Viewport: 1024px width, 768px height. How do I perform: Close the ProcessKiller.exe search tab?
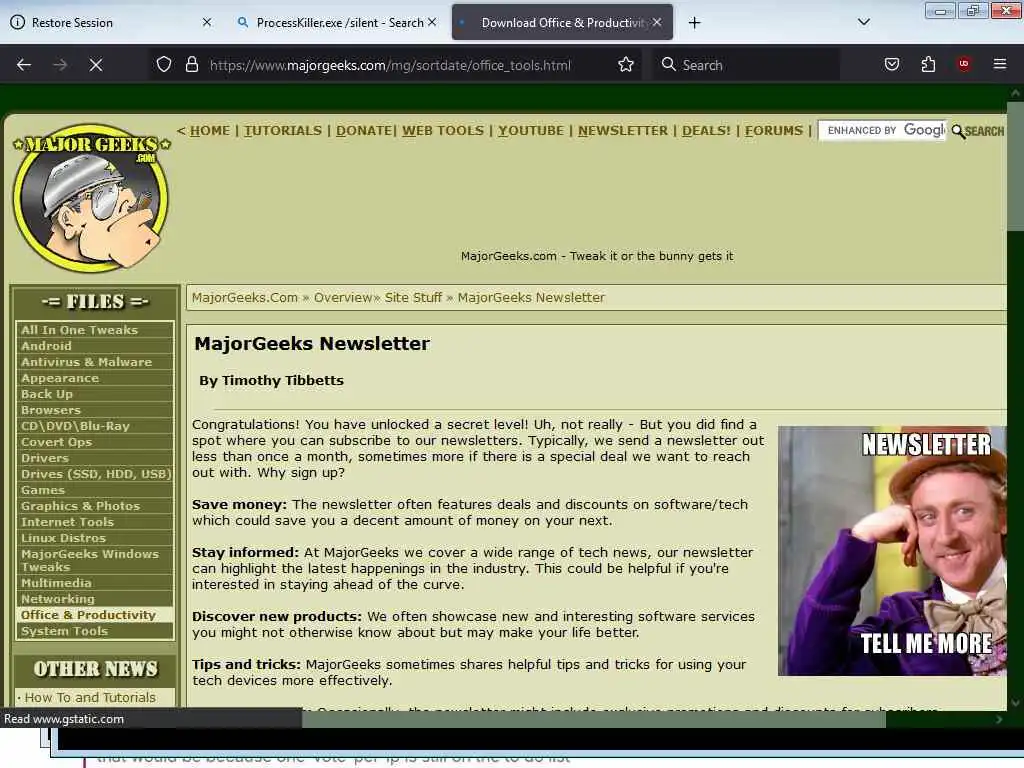432,22
